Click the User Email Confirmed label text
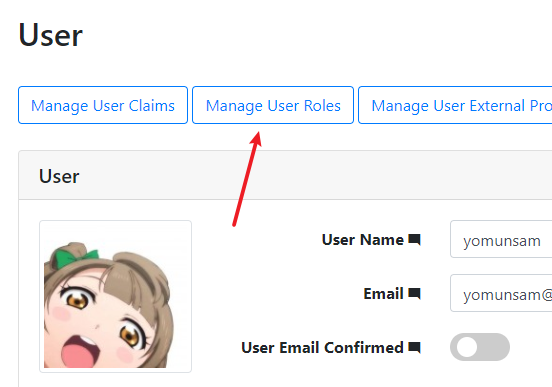This screenshot has width=552, height=387. tap(322, 348)
